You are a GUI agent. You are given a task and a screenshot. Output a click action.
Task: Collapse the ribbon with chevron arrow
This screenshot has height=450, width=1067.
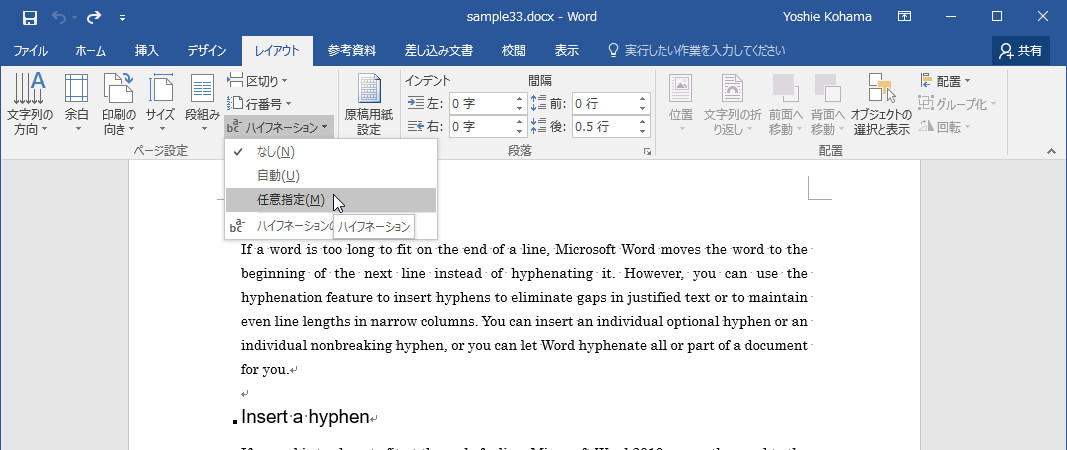[1051, 151]
